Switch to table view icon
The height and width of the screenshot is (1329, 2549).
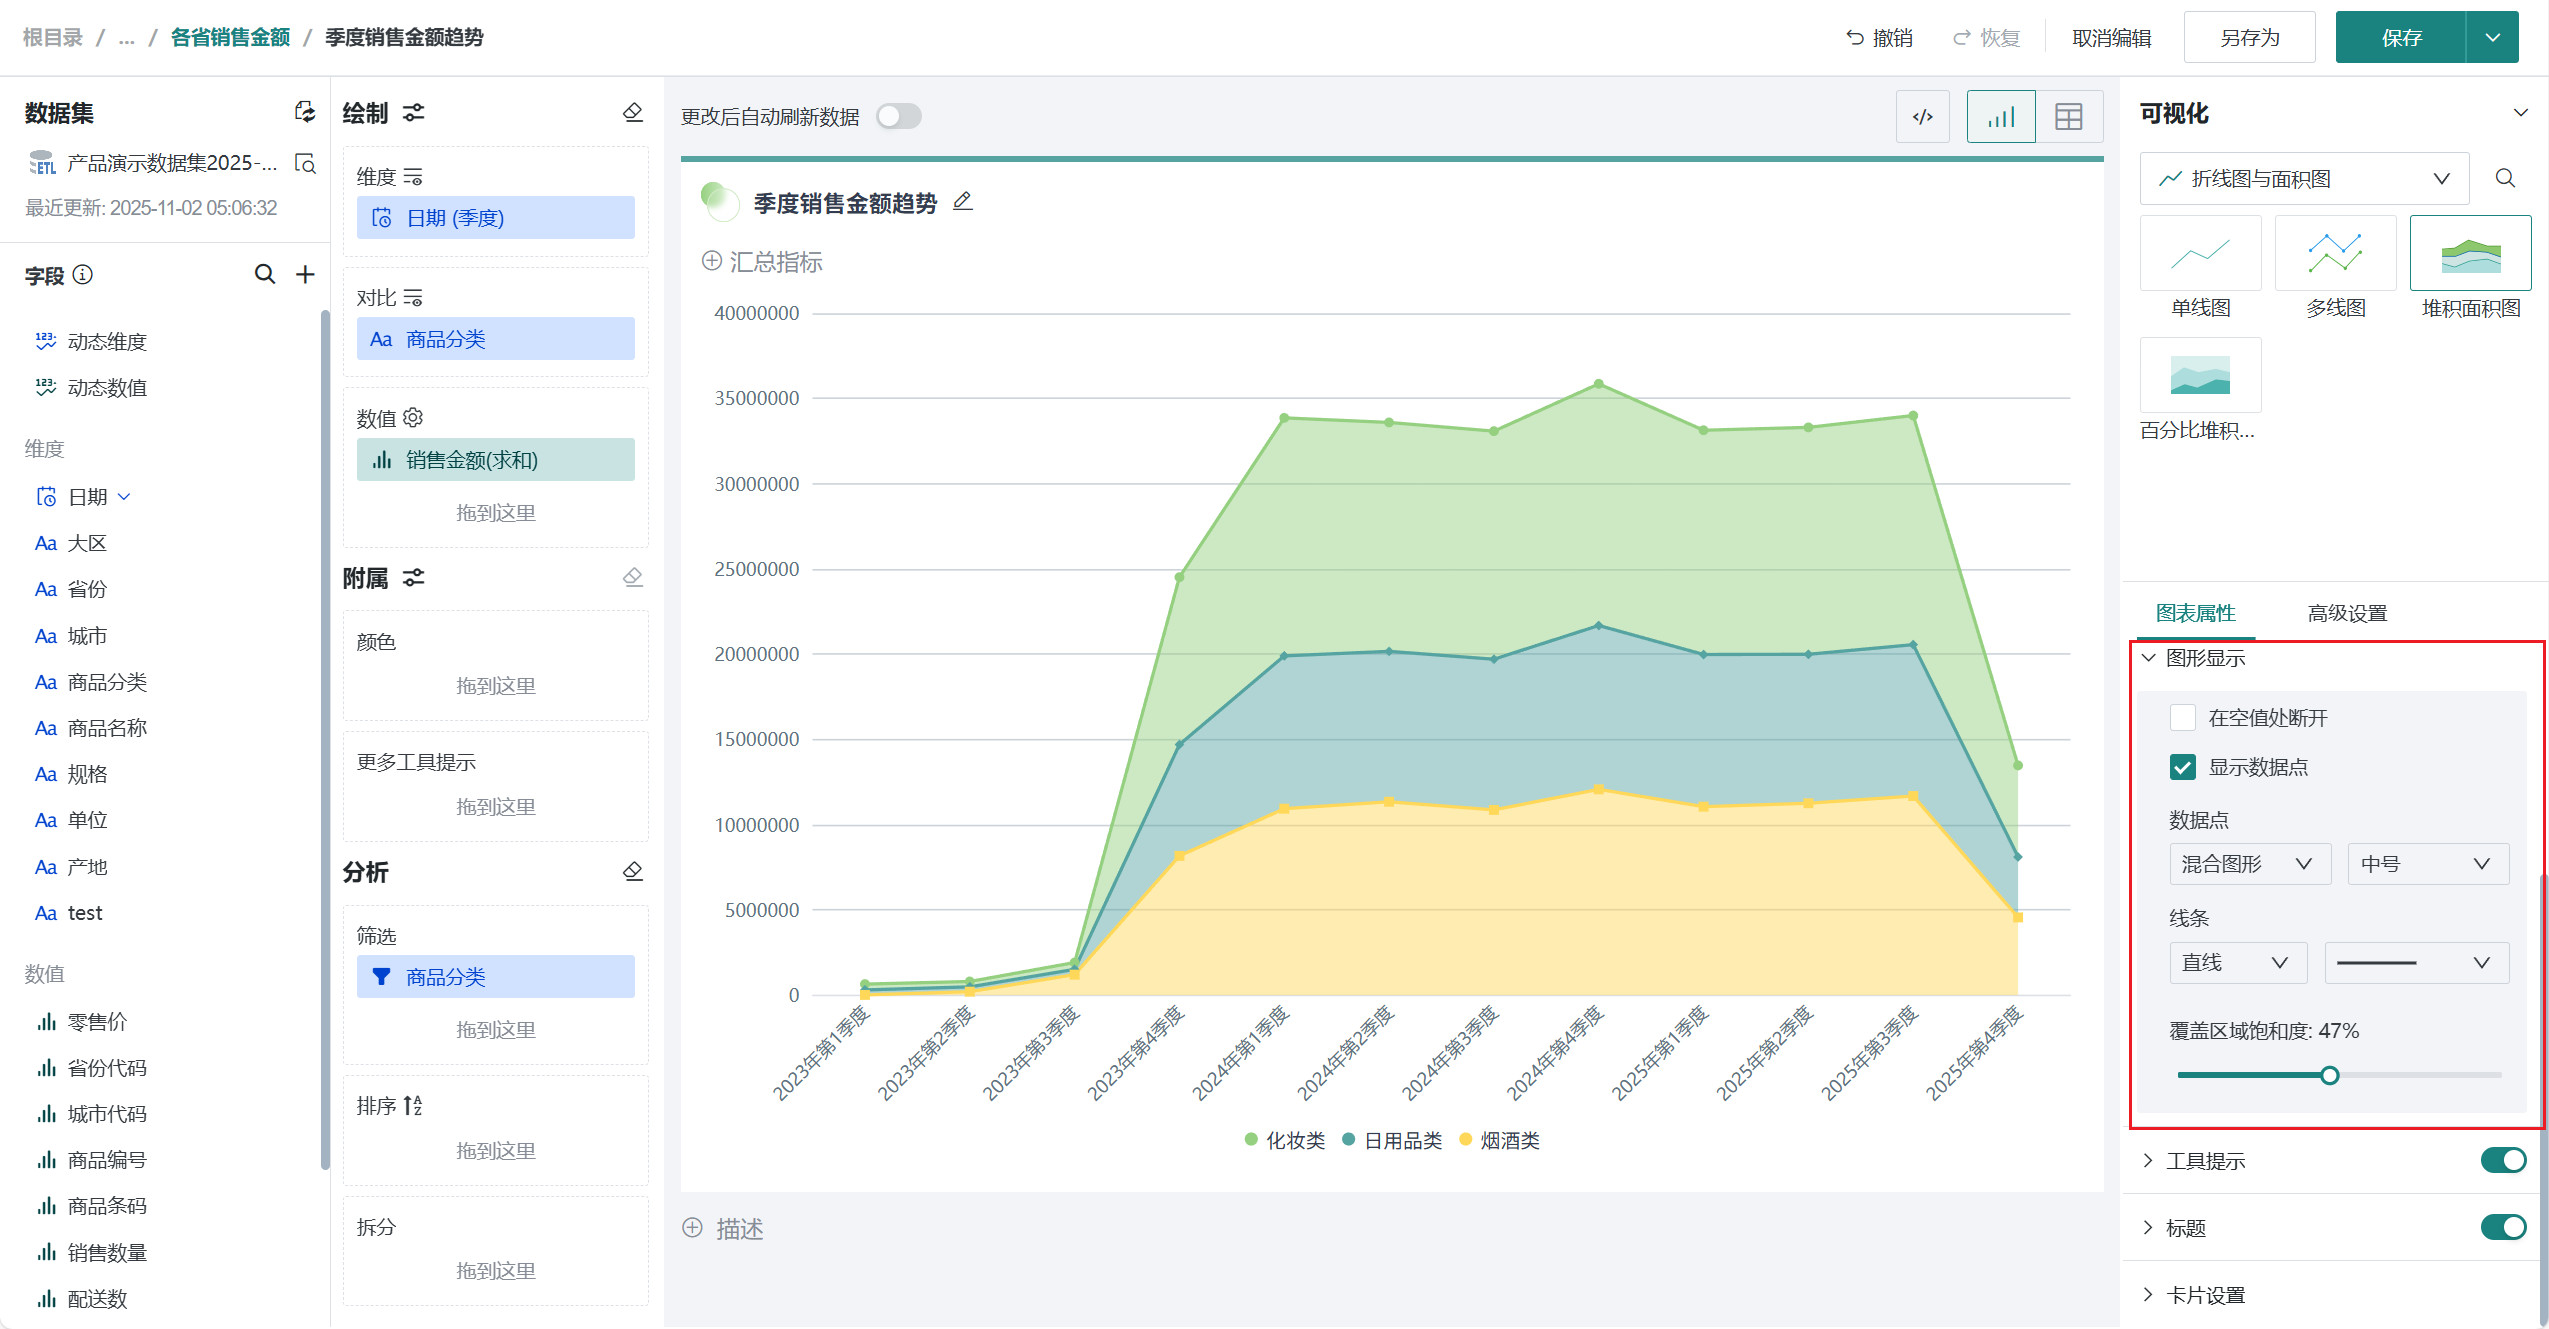2068,117
